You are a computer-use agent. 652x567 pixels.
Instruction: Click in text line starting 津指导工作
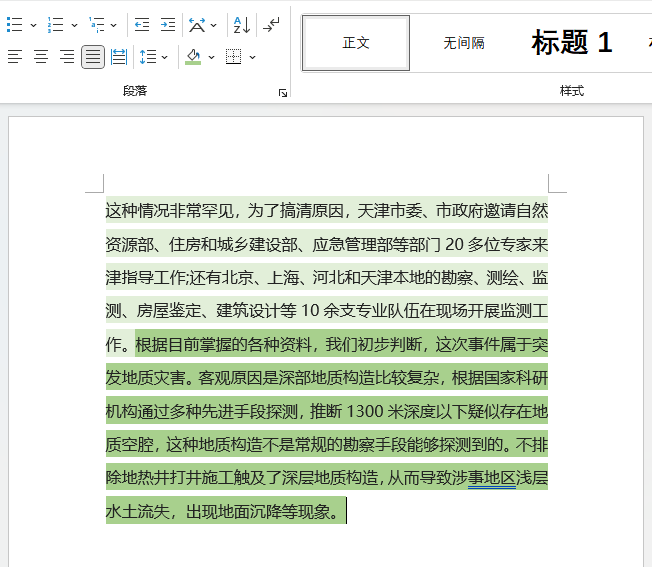(x=327, y=278)
